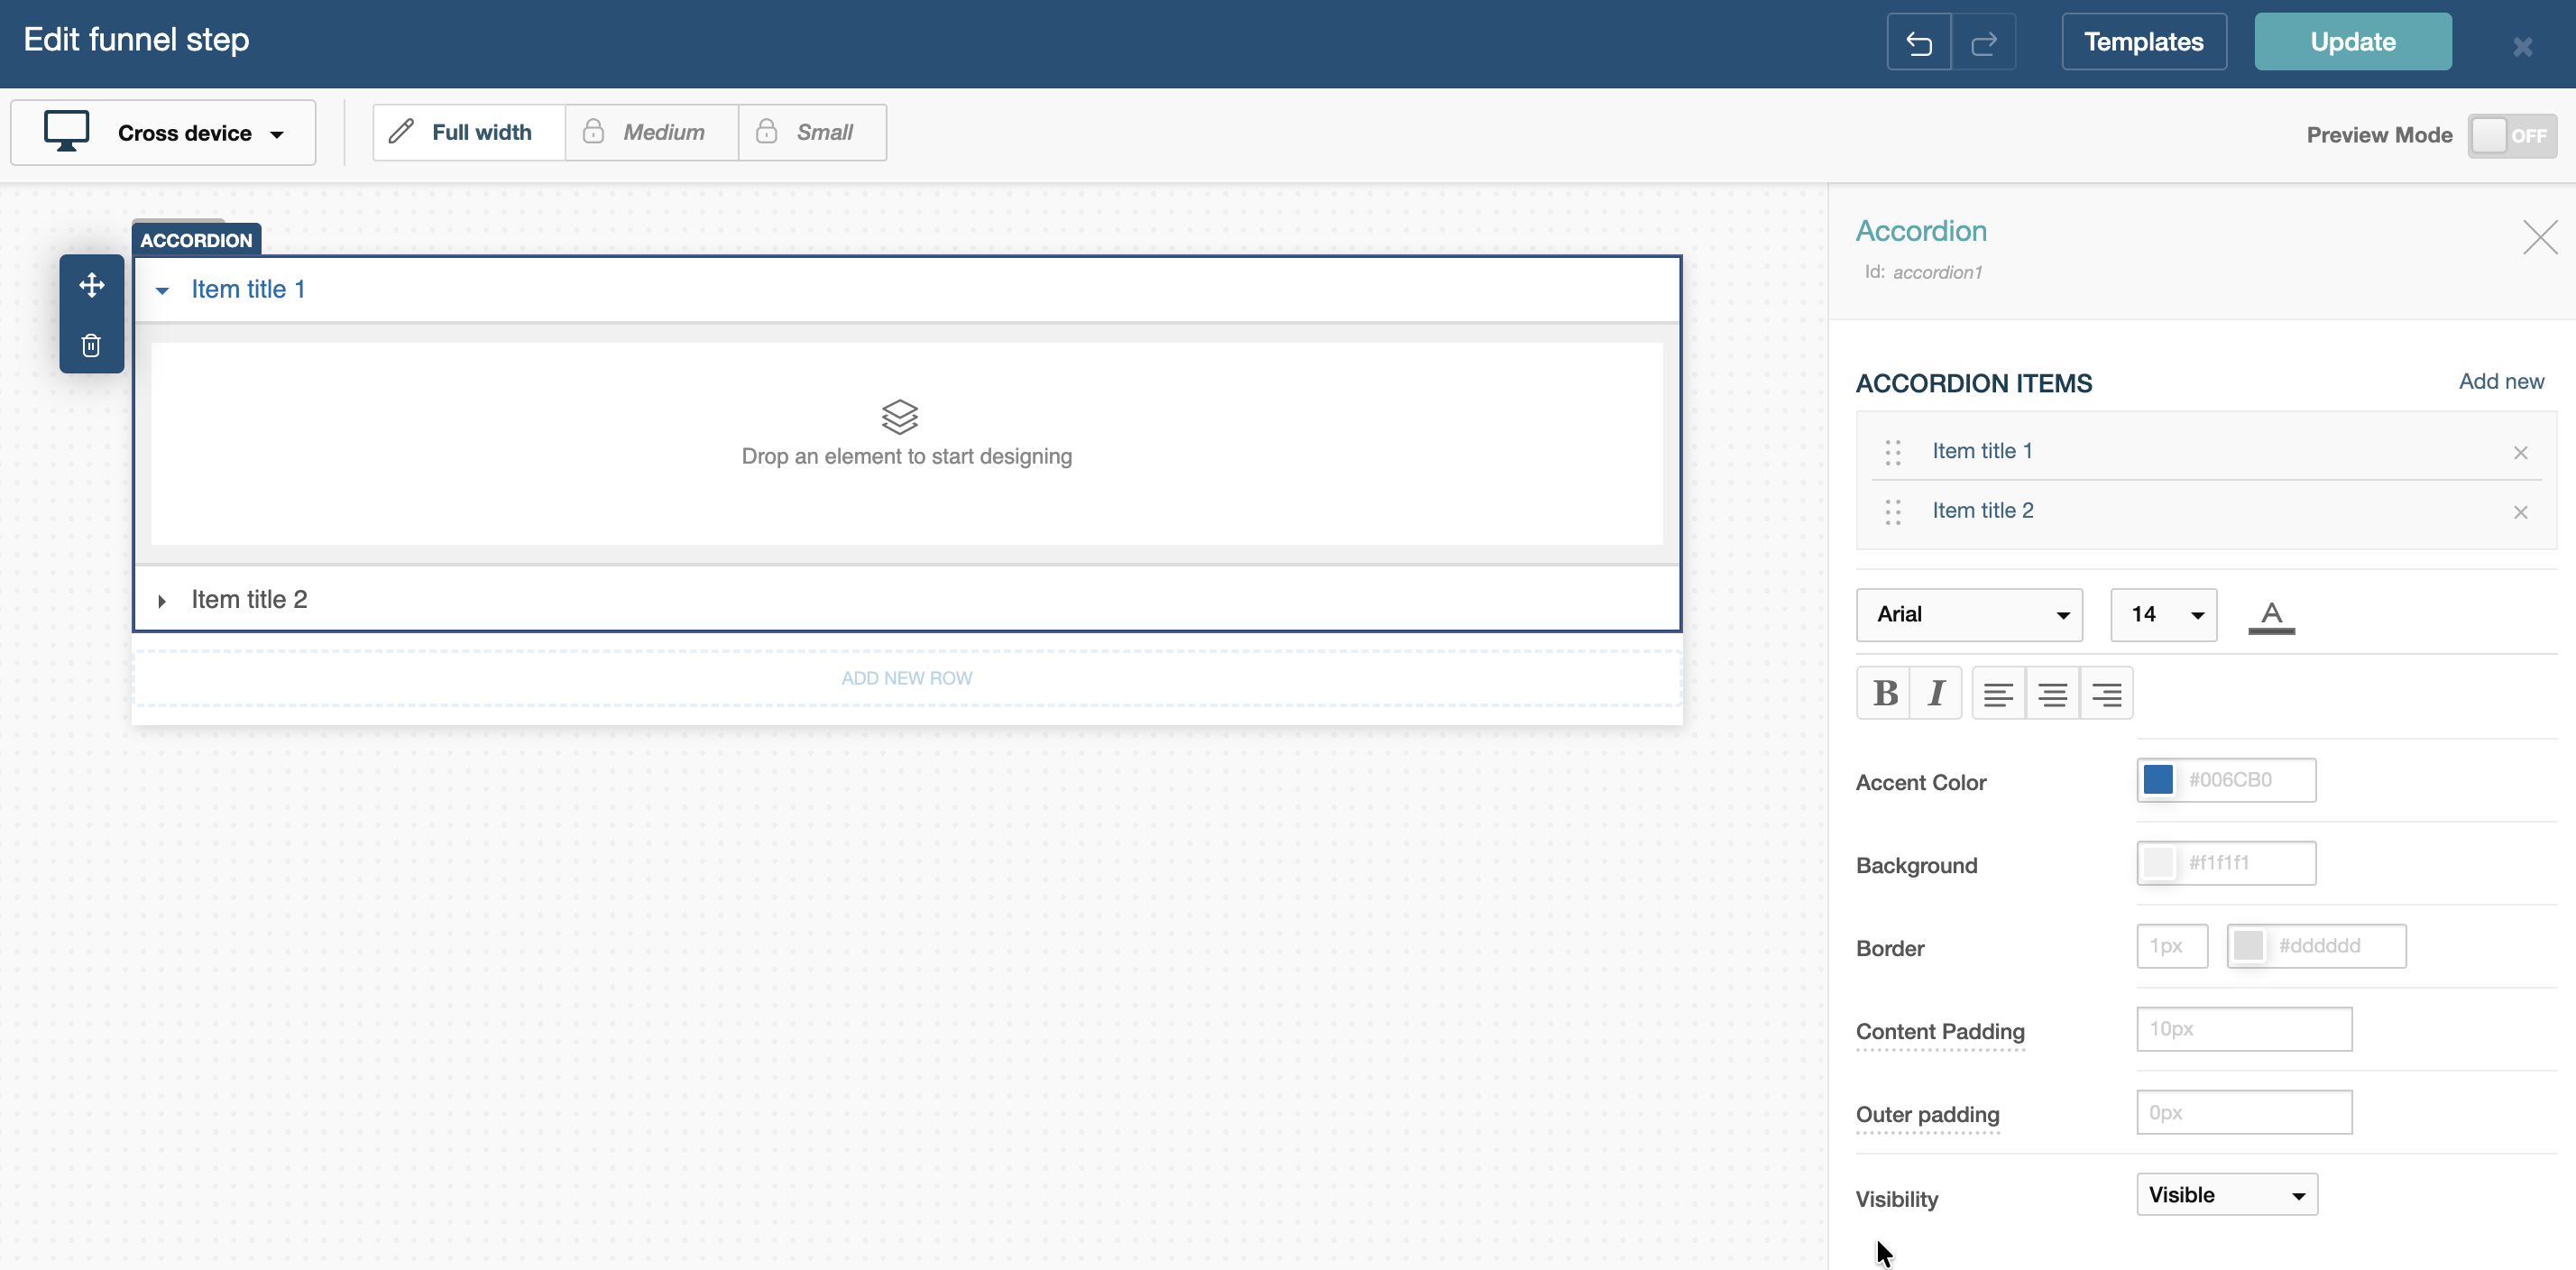Image resolution: width=2576 pixels, height=1270 pixels.
Task: Click the undo arrow icon
Action: click(x=1918, y=42)
